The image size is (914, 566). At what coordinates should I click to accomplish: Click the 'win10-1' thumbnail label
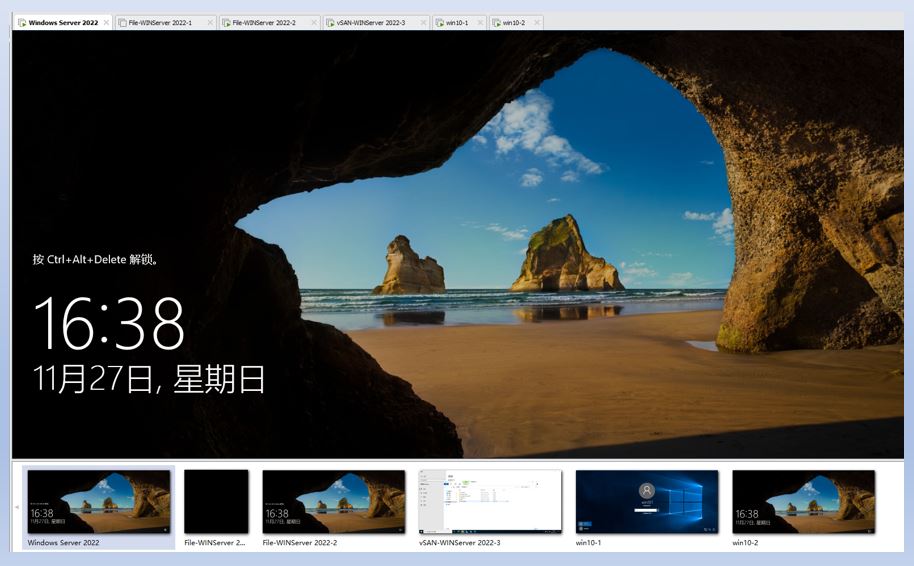(x=588, y=542)
